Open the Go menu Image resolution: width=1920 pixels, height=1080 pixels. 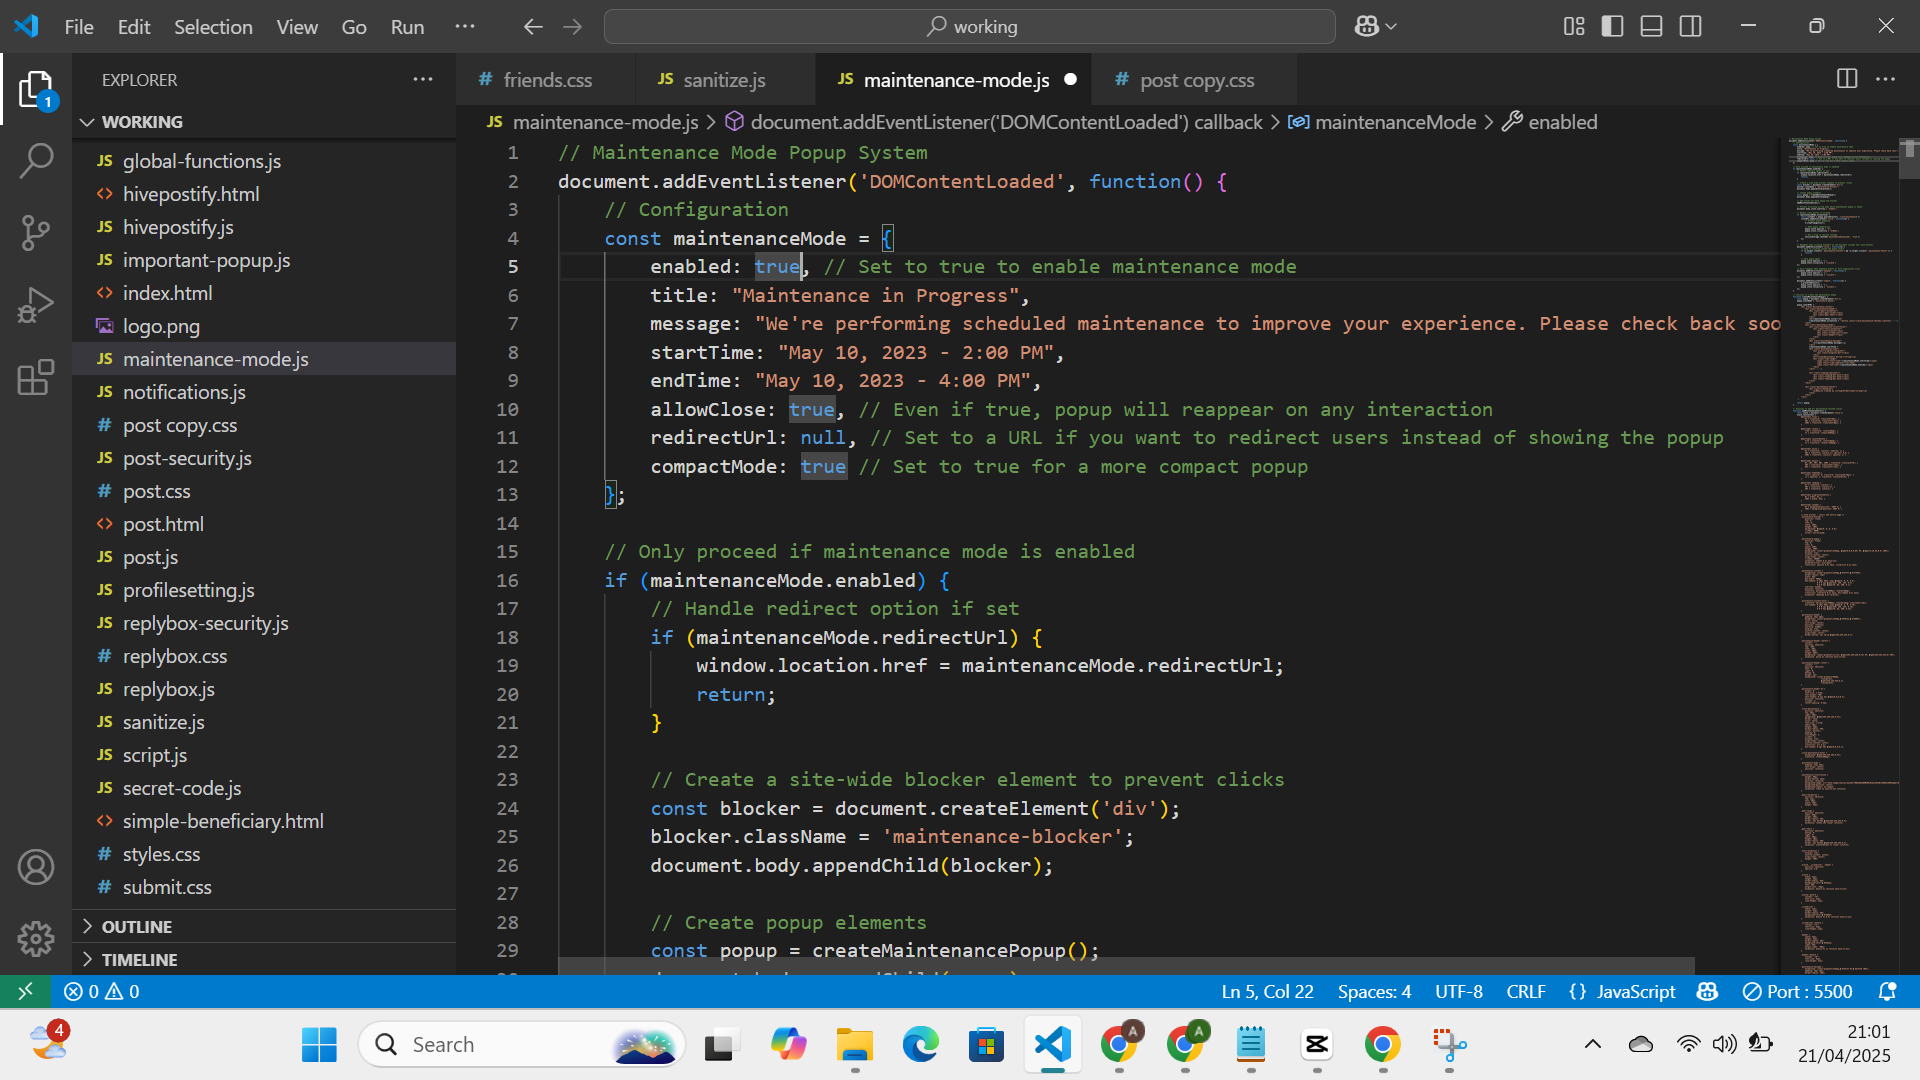(x=354, y=27)
